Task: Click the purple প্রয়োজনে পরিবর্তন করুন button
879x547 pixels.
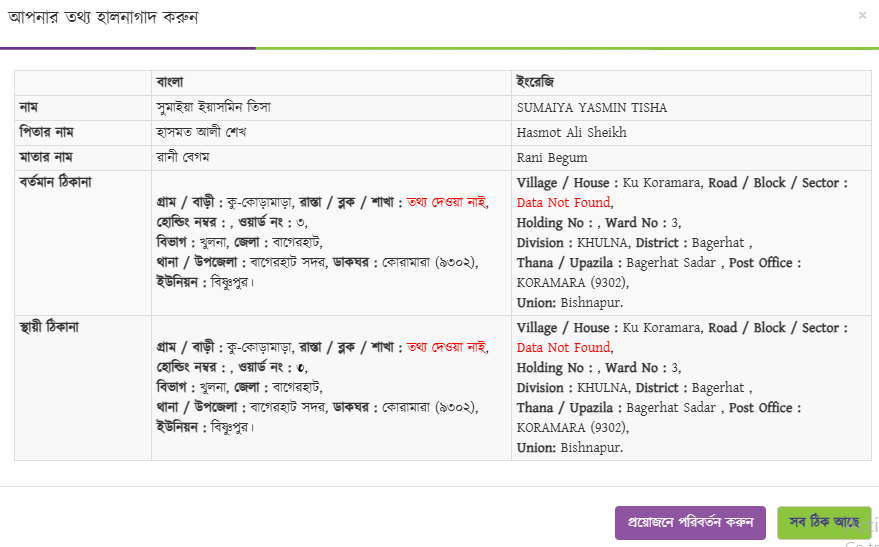Action: point(690,522)
